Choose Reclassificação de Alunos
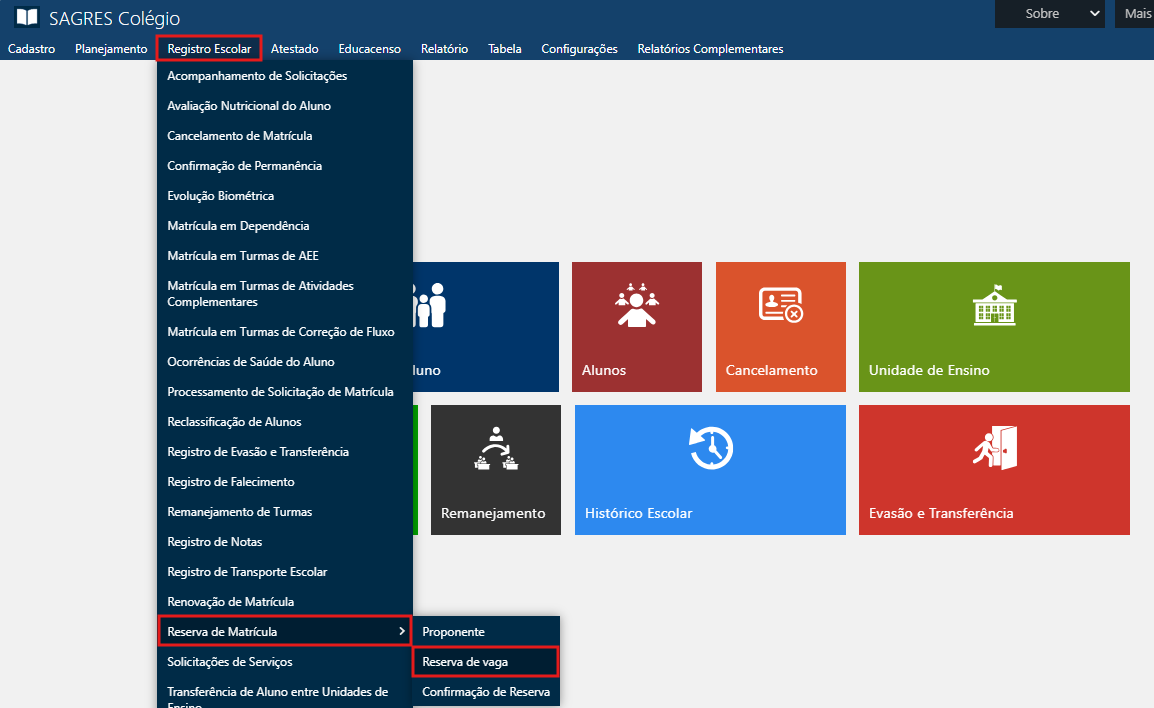Viewport: 1154px width, 708px height. tap(285, 422)
